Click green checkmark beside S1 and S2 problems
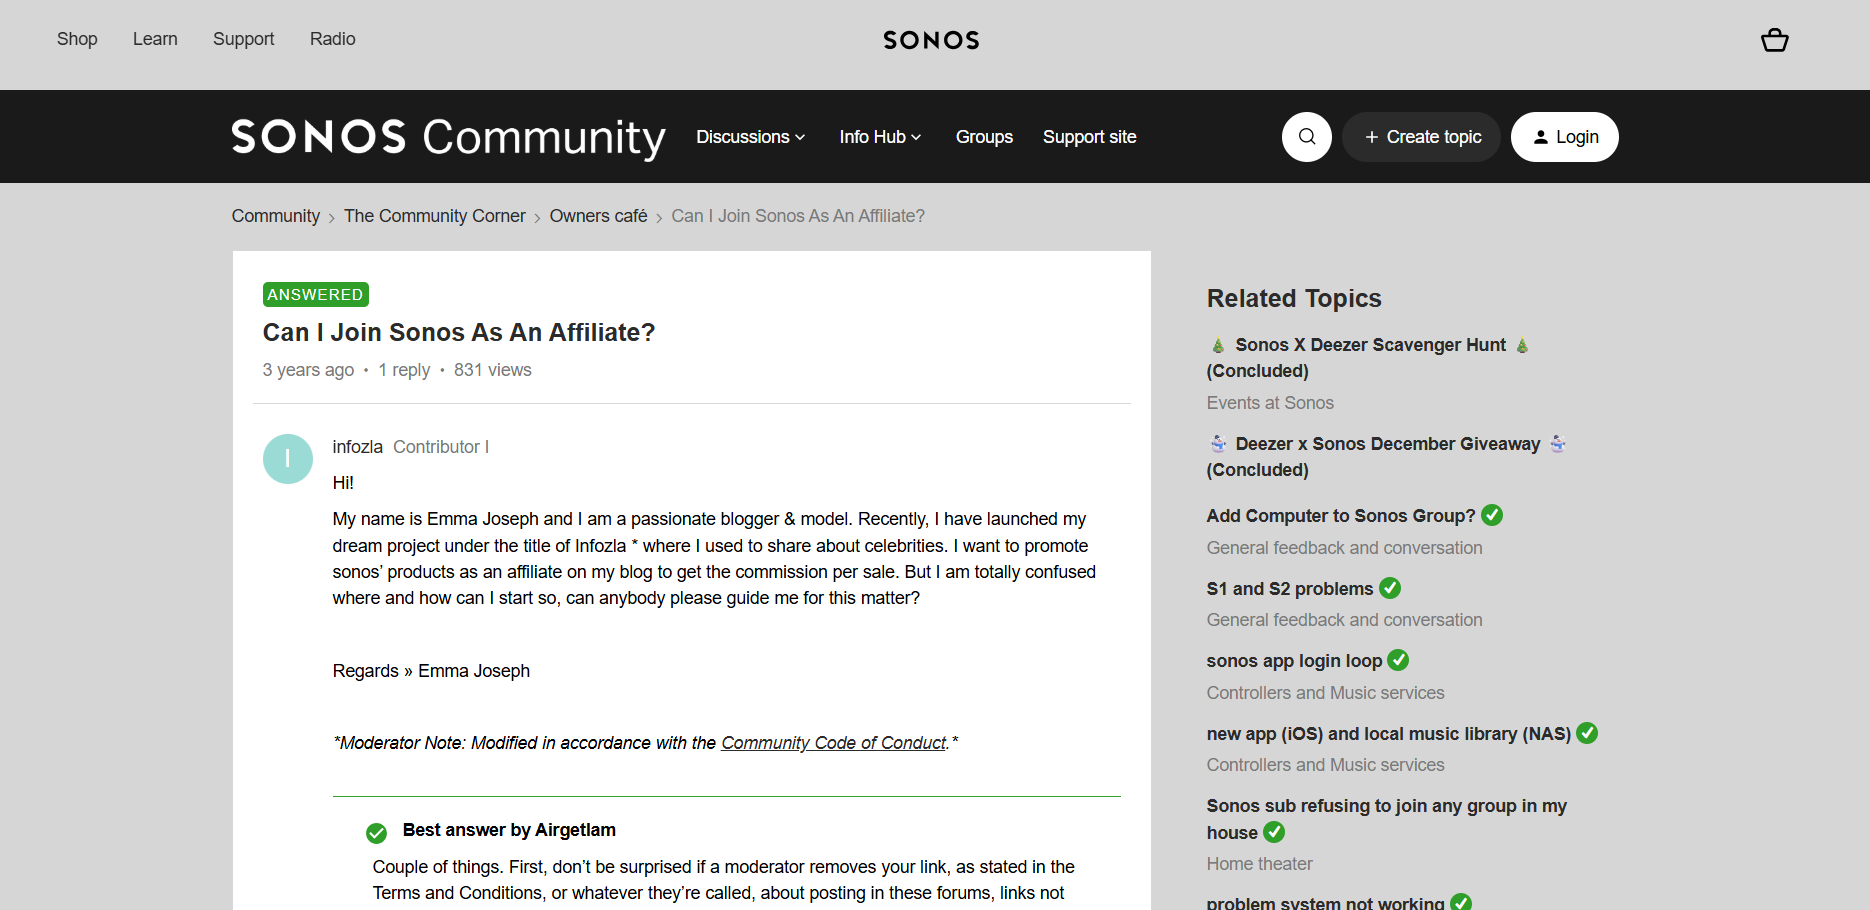This screenshot has width=1870, height=910. [1390, 588]
